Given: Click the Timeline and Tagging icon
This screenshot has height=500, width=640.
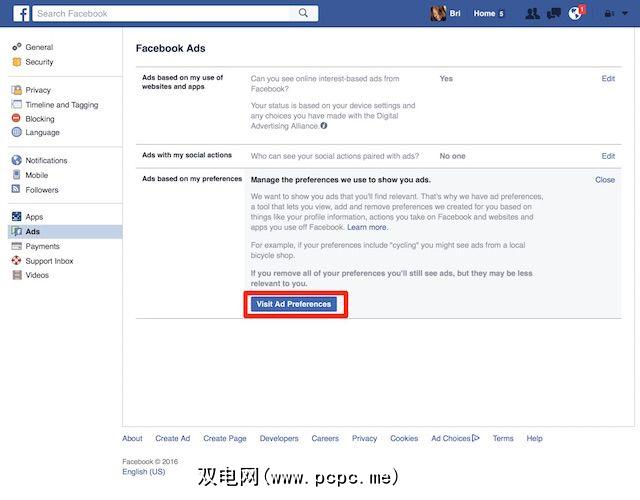Looking at the screenshot, I should (x=17, y=104).
